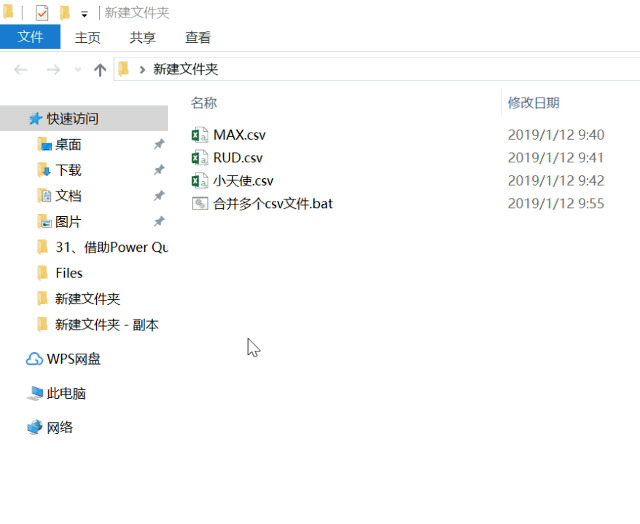Go up one level with the up arrow

[100, 70]
